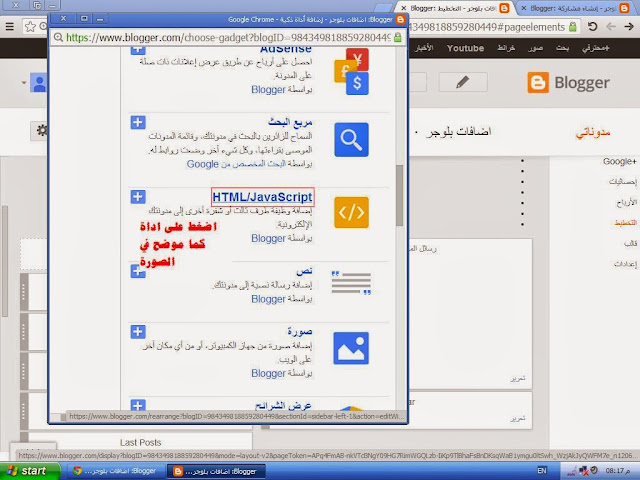Image resolution: width=640 pixels, height=480 pixels.
Task: Add the image gadget with its plus button
Action: click(x=138, y=332)
